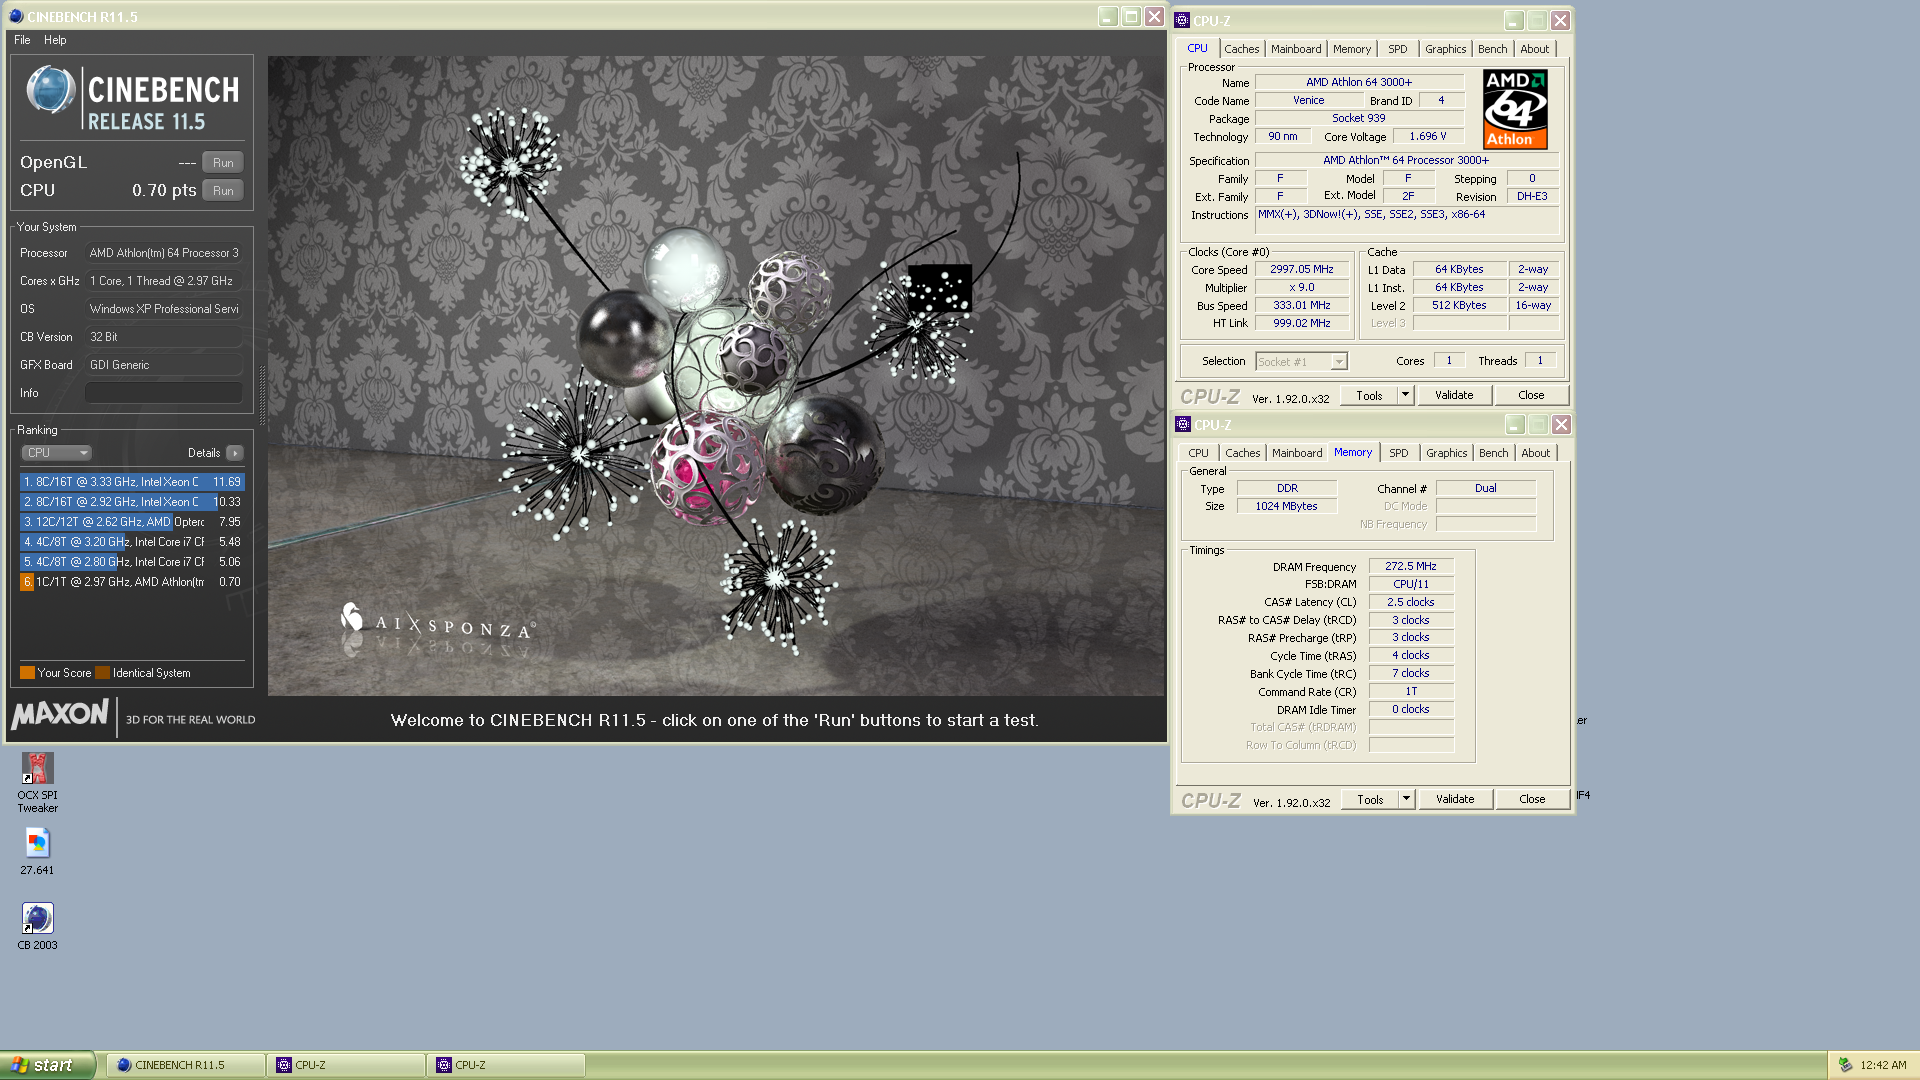
Task: Click the Info input field in Cinebench
Action: coord(164,393)
